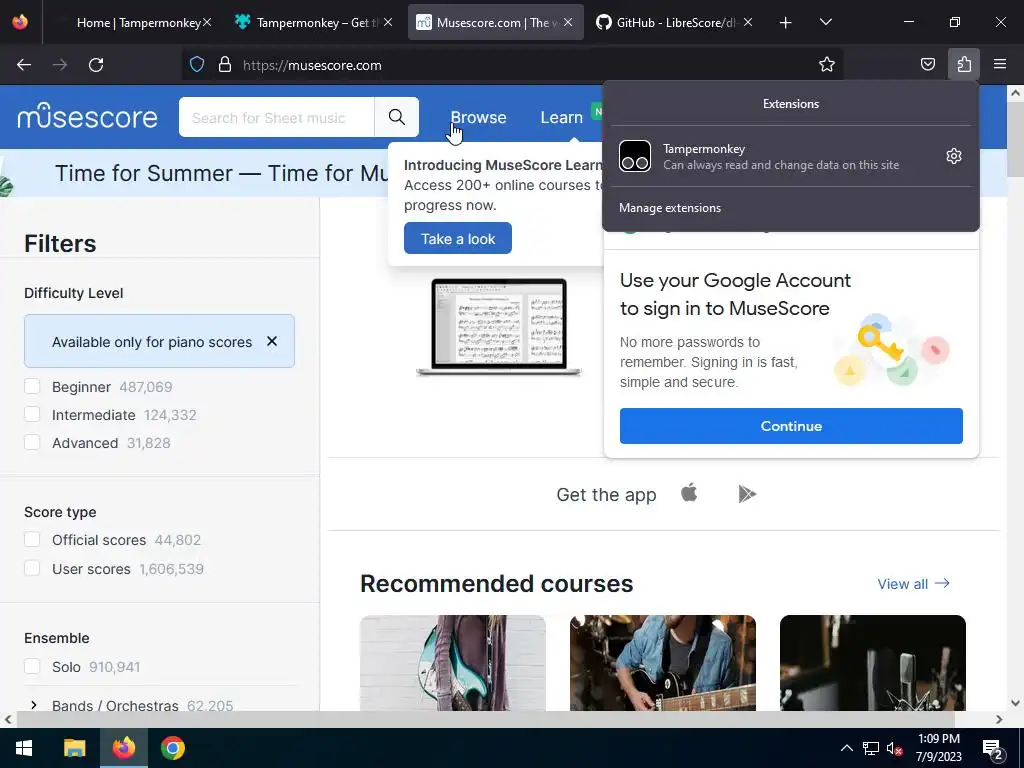Bookmark this page with star icon
The image size is (1024, 768).
pos(827,65)
